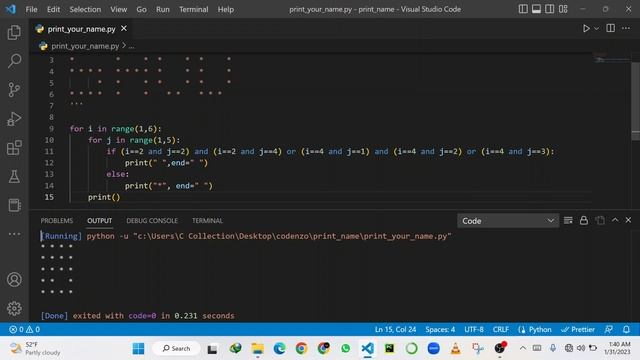
Task: Open the View menu
Action: pos(118,9)
